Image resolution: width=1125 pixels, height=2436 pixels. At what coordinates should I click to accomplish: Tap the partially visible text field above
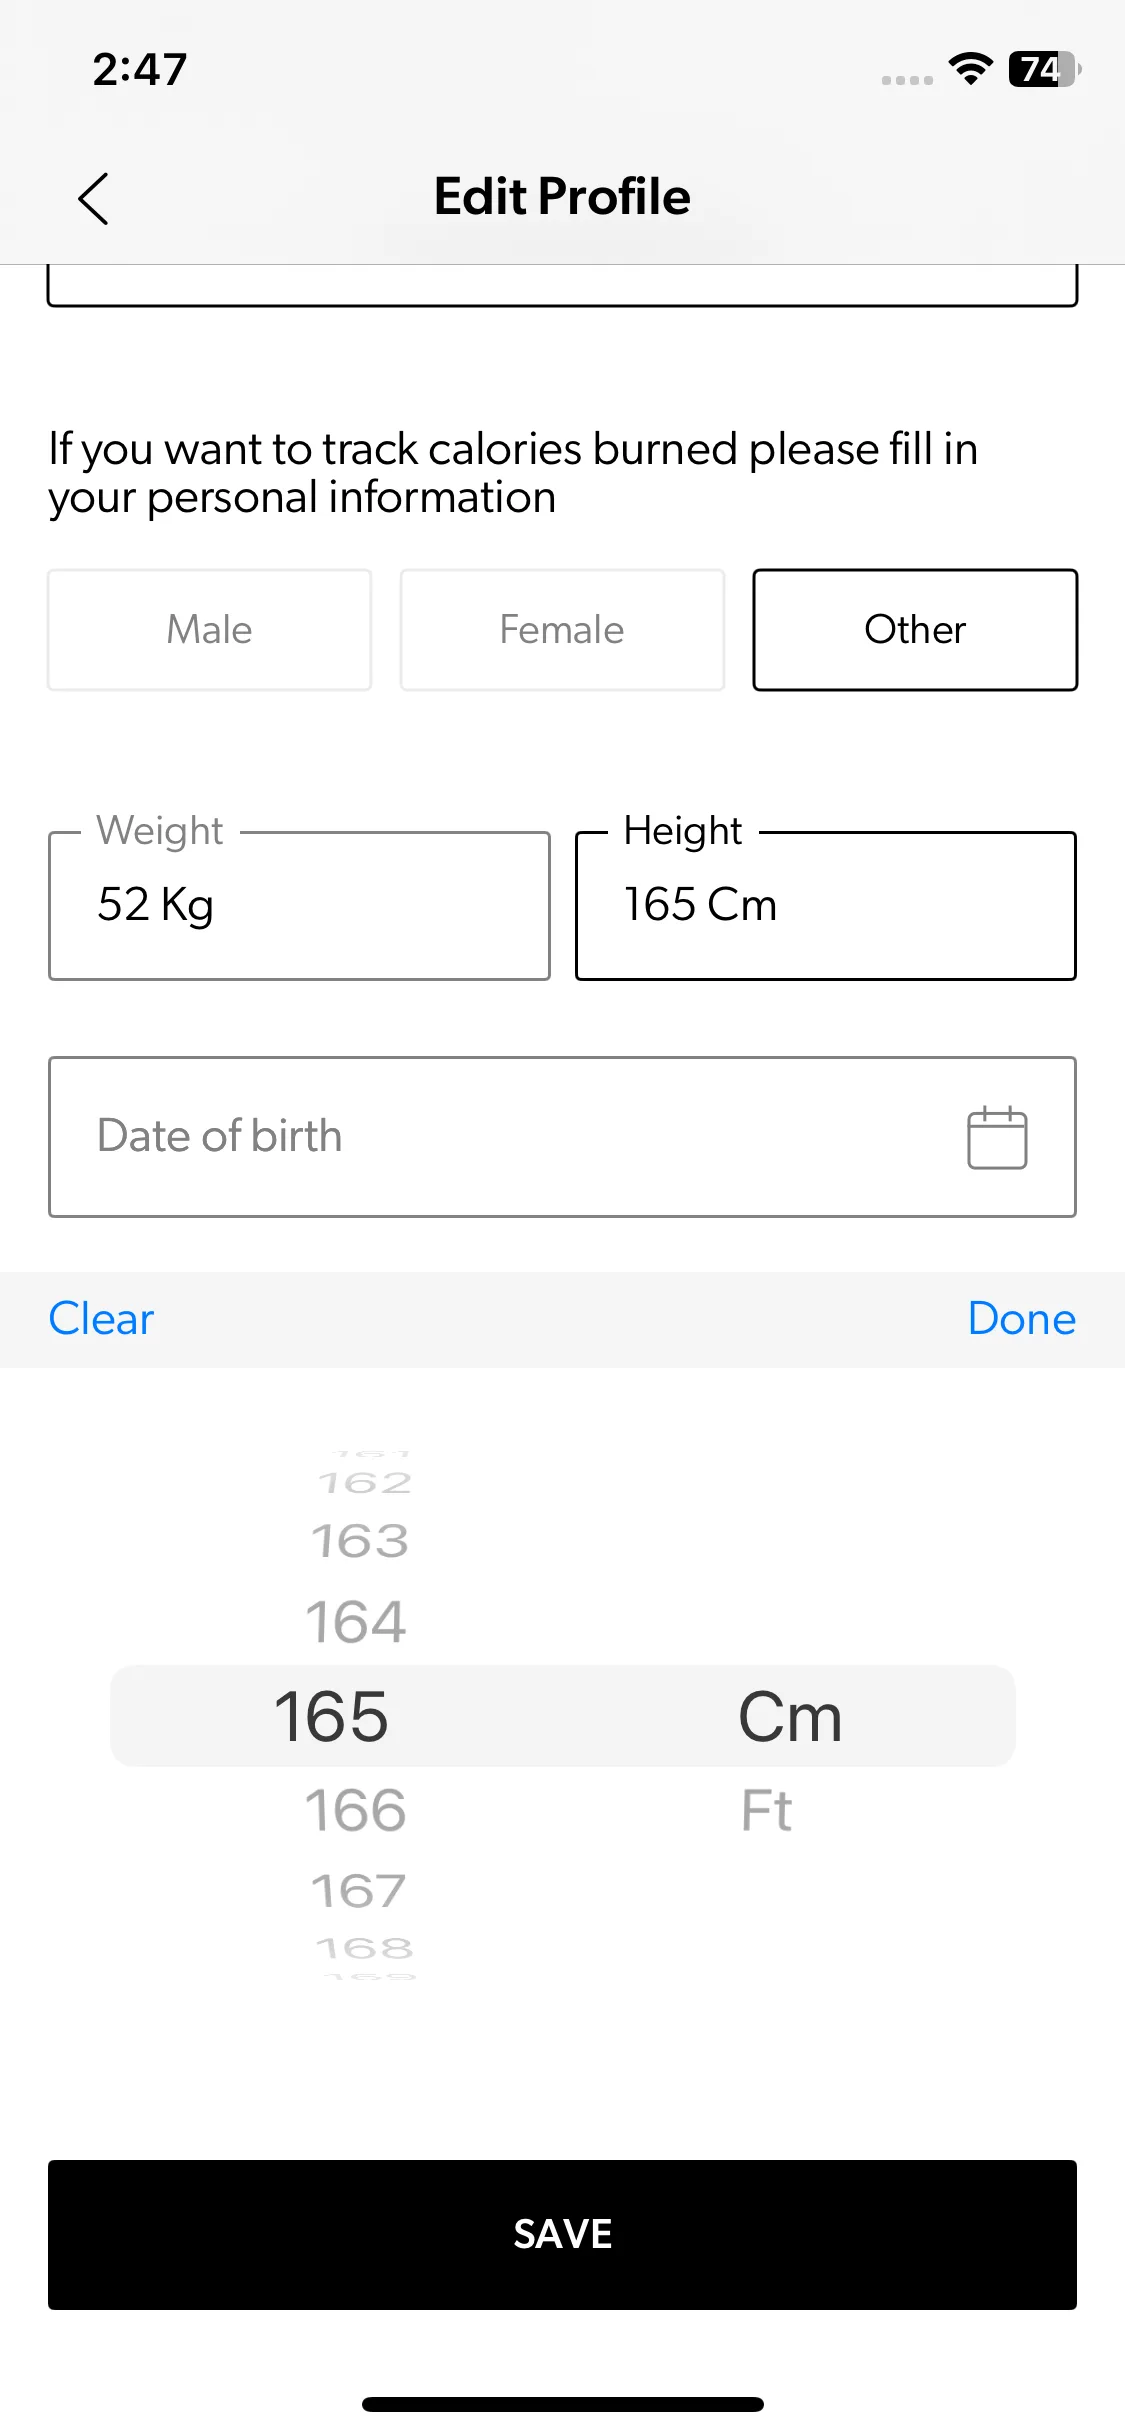tap(562, 285)
